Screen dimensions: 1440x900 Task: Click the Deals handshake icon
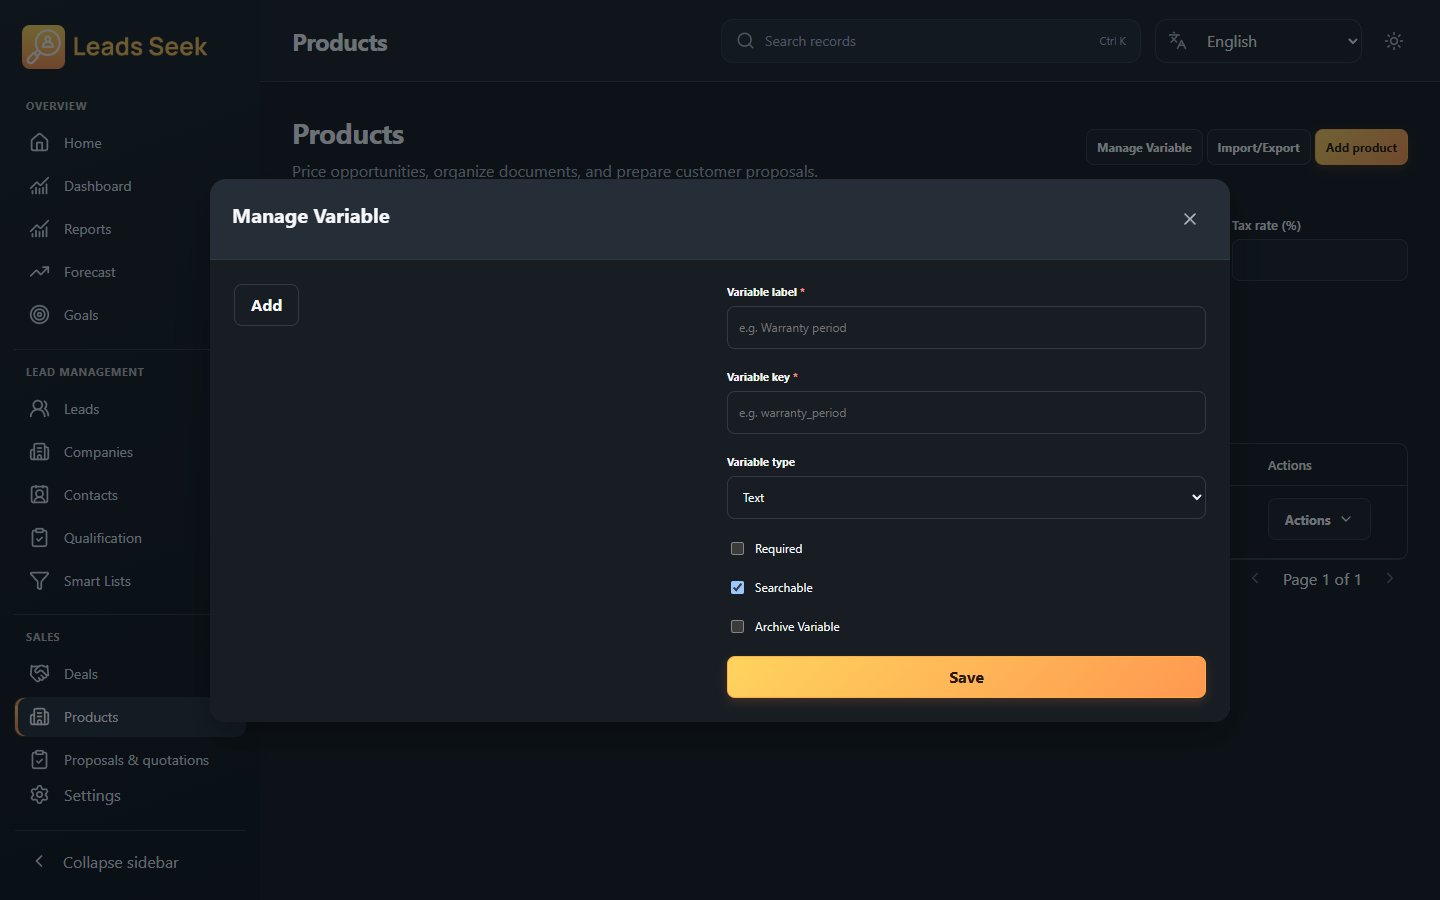(39, 674)
